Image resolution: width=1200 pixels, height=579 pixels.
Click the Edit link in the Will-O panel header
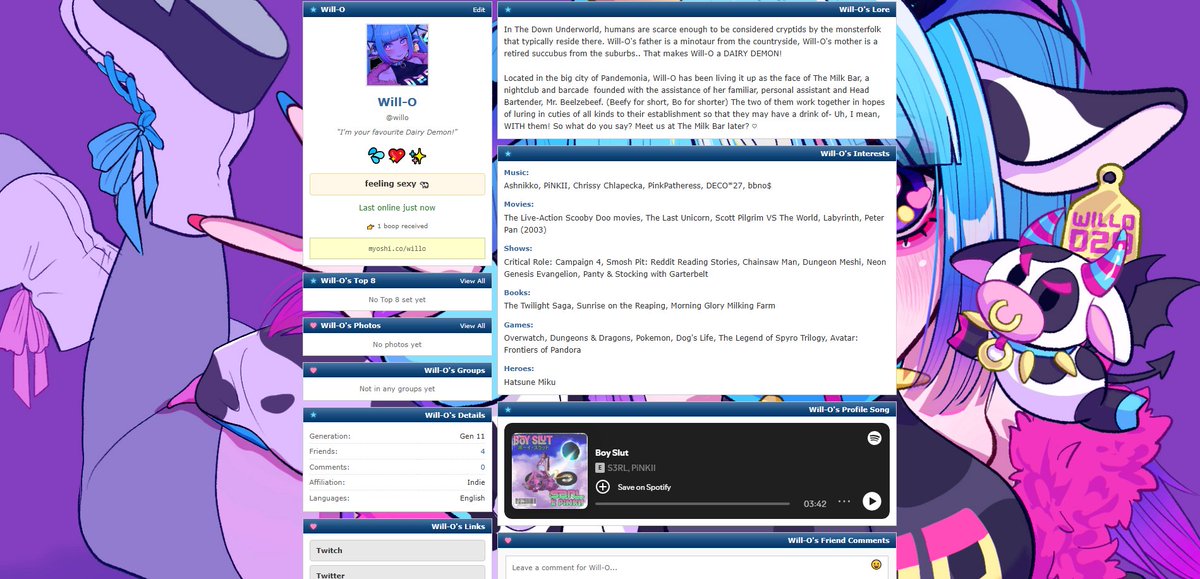(x=479, y=9)
